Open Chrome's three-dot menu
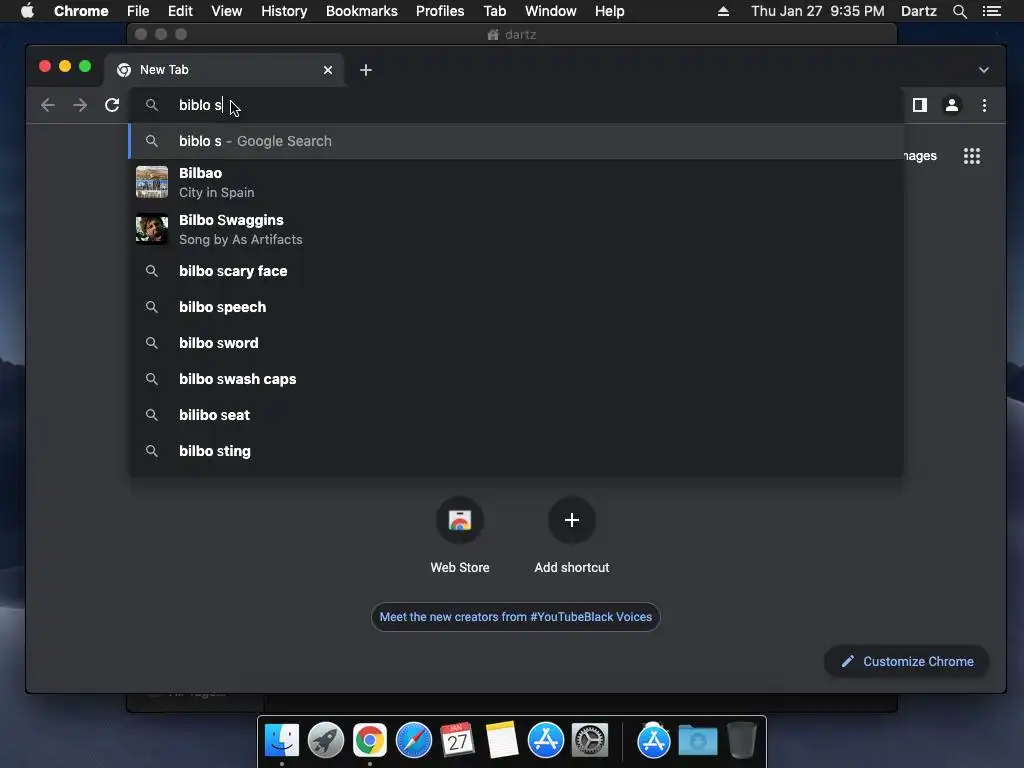Screen dimensions: 1024x768 (984, 105)
